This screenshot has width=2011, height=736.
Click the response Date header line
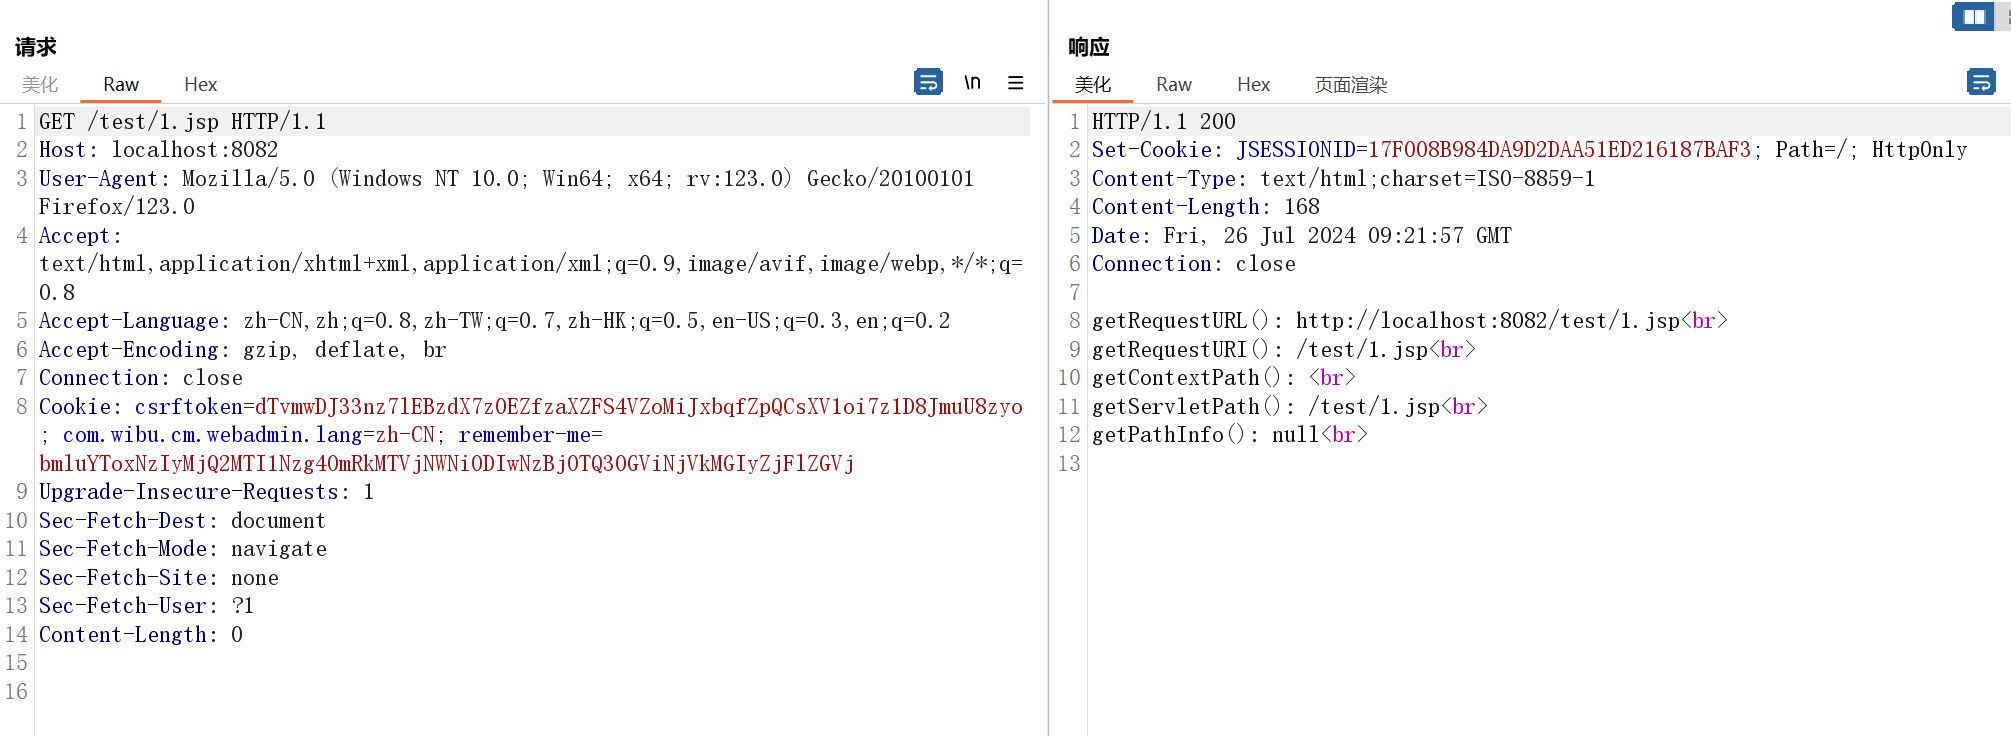point(1302,236)
